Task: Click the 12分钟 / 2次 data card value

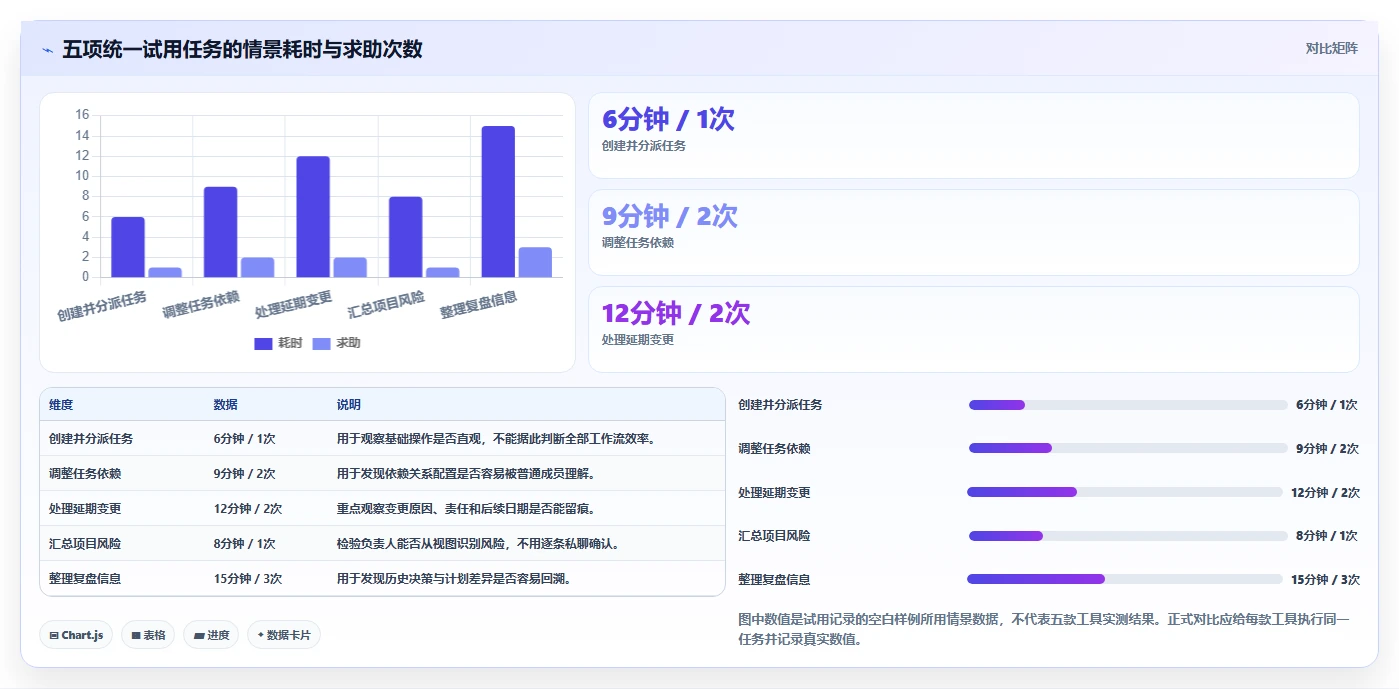Action: click(x=676, y=313)
